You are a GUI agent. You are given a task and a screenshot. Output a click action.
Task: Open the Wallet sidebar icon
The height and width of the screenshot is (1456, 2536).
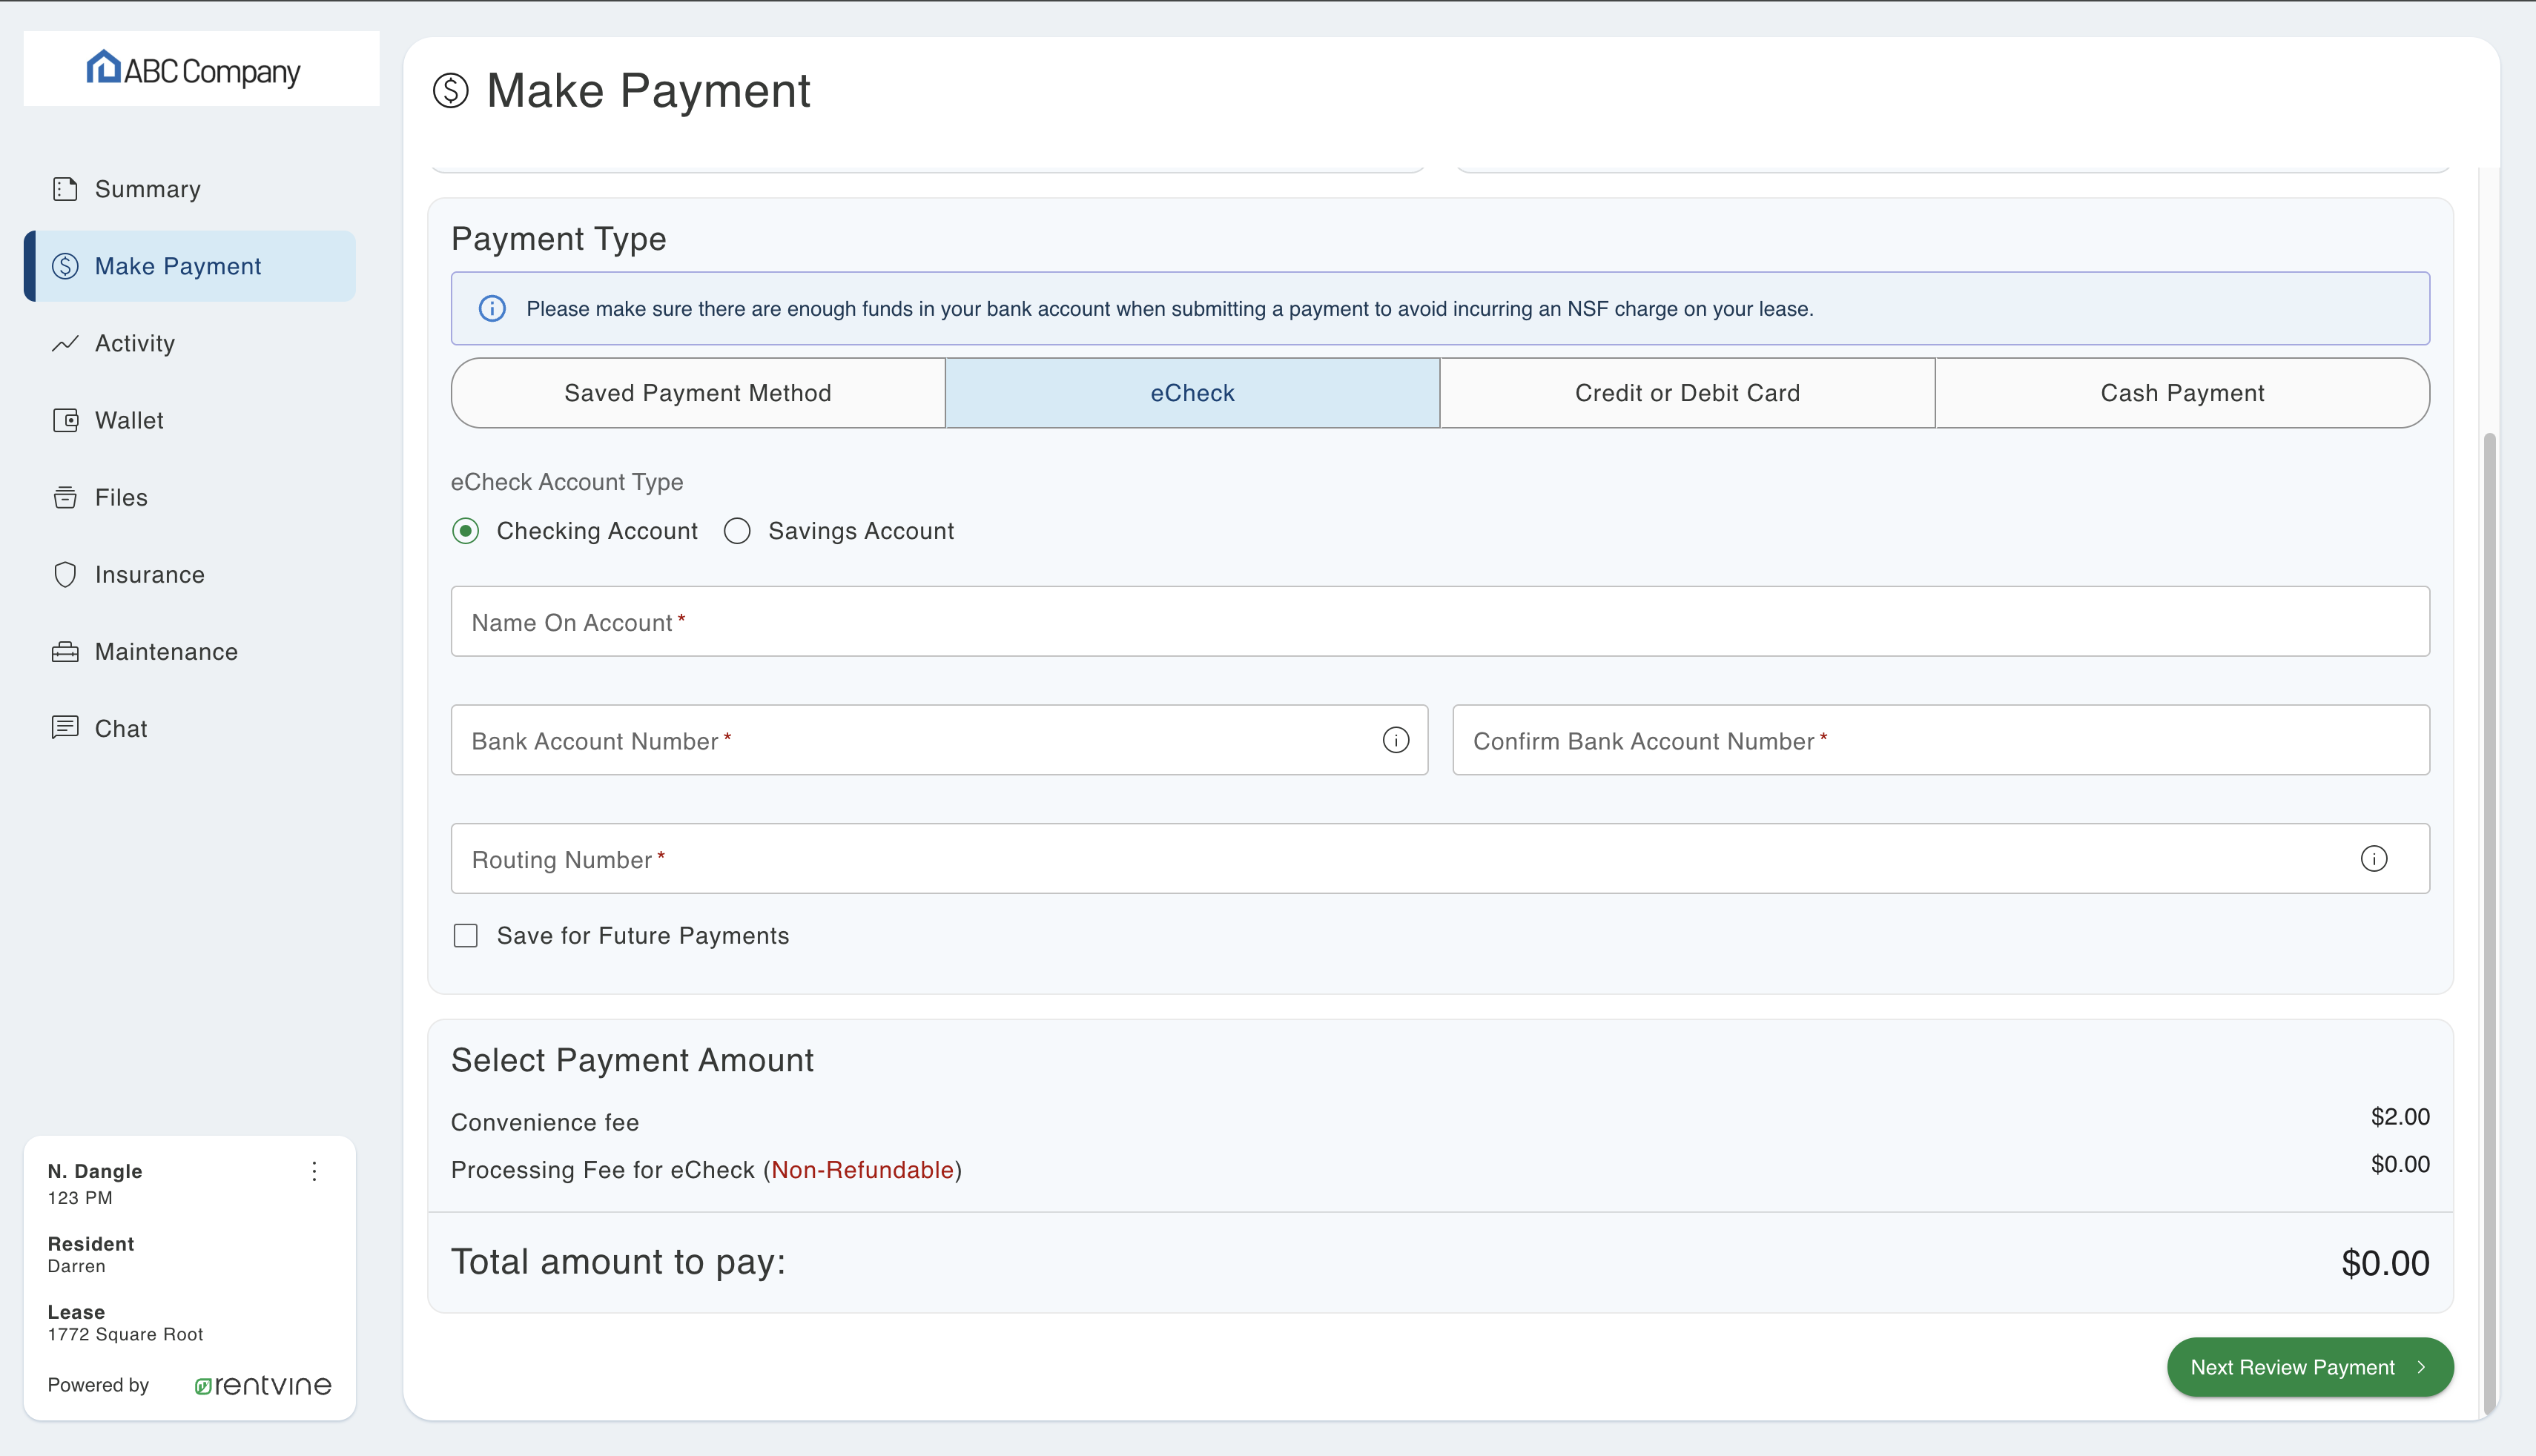point(65,420)
